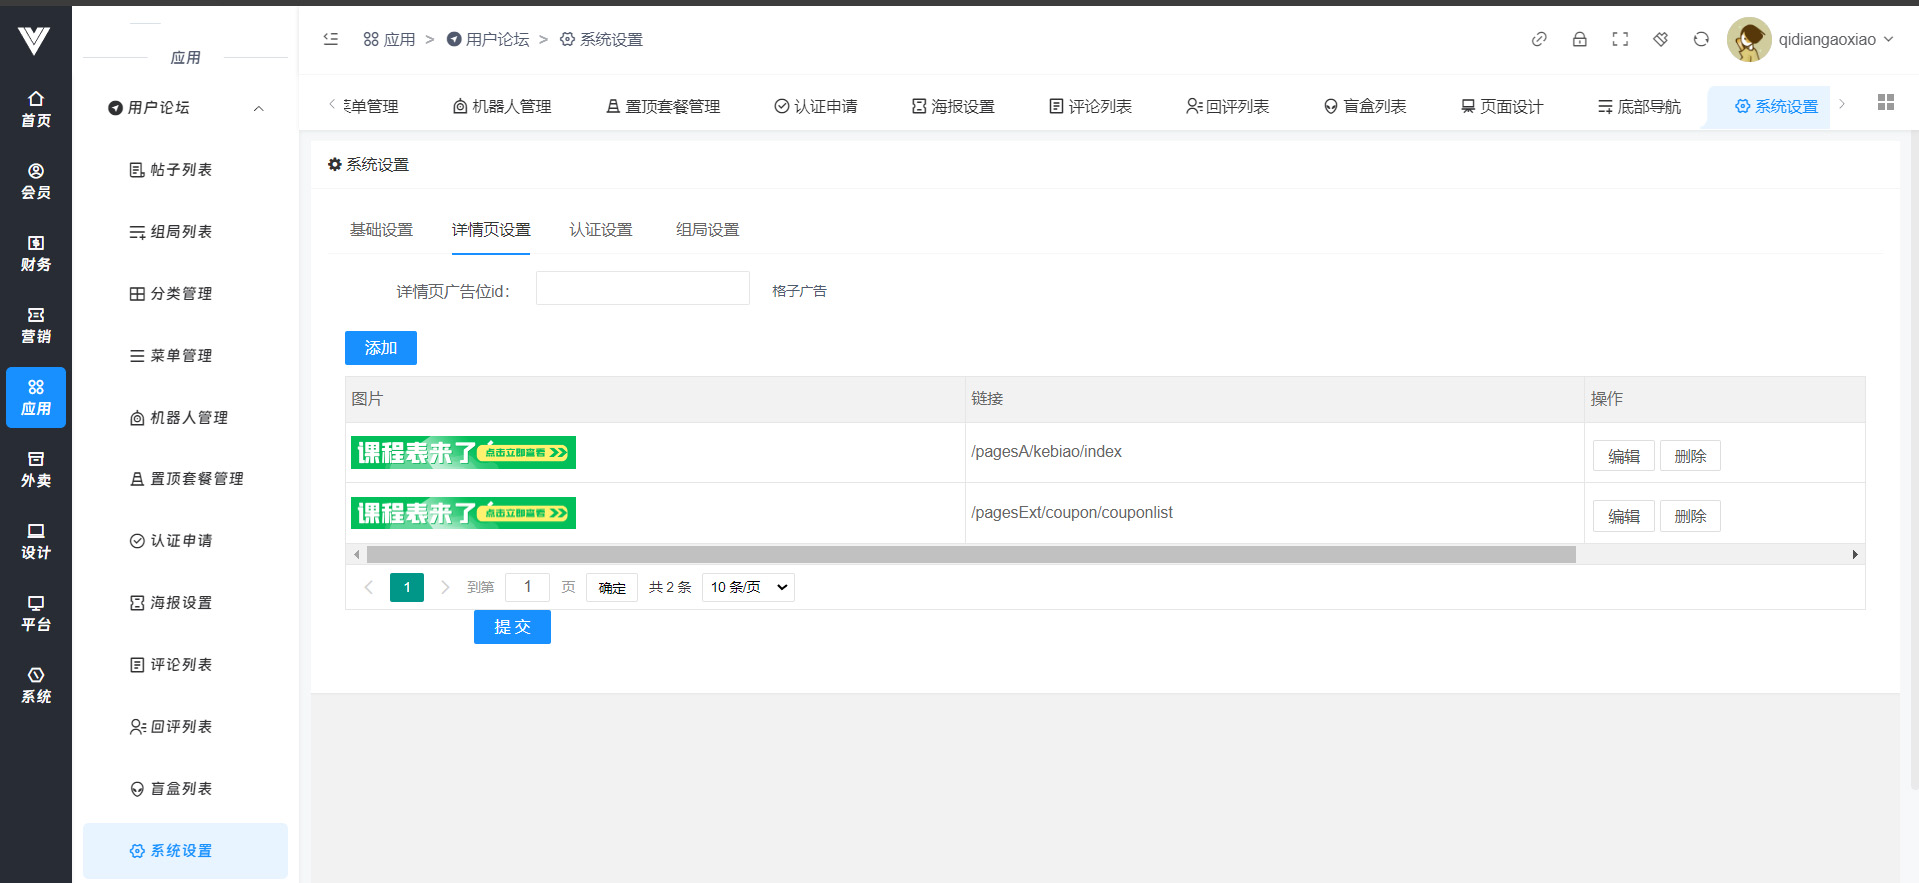Click the lock screen icon
1919x883 pixels.
pos(1580,39)
